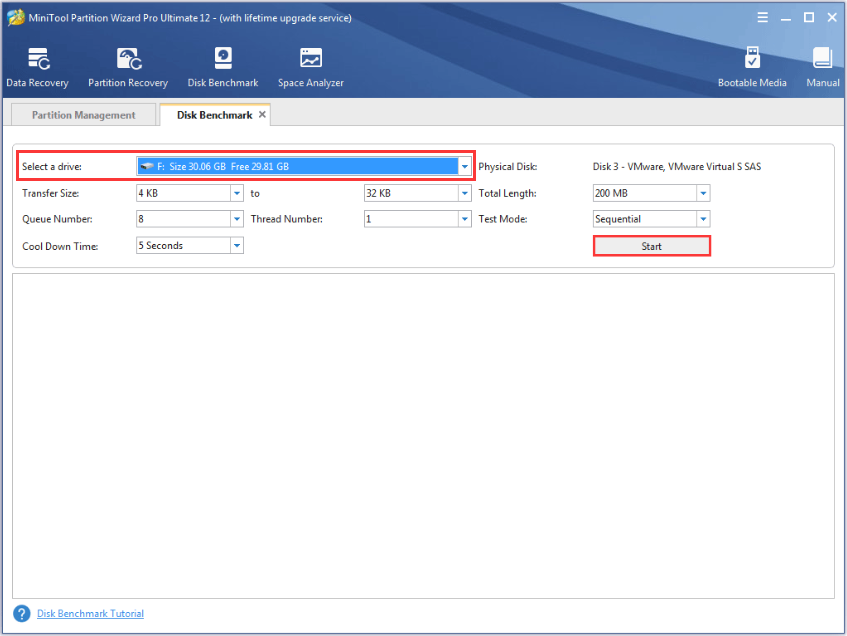
Task: Open Disk Benchmark from the toolbar
Action: [223, 68]
